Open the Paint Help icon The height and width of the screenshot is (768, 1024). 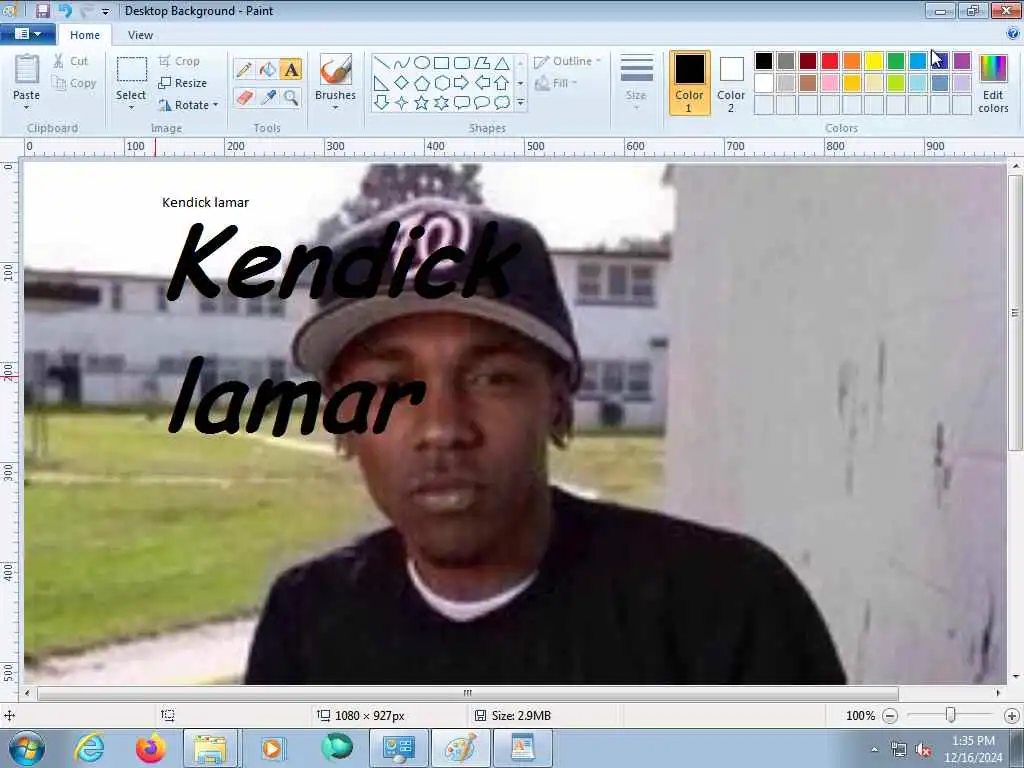1013,34
